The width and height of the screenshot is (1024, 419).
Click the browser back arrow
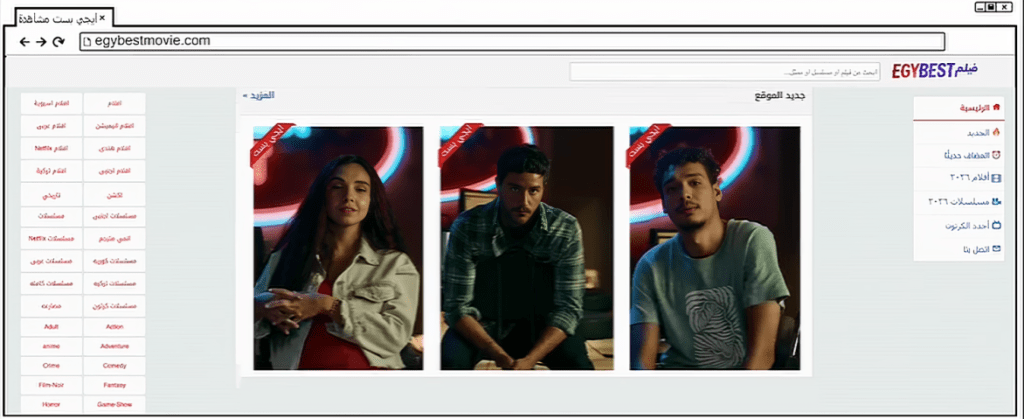click(x=24, y=41)
